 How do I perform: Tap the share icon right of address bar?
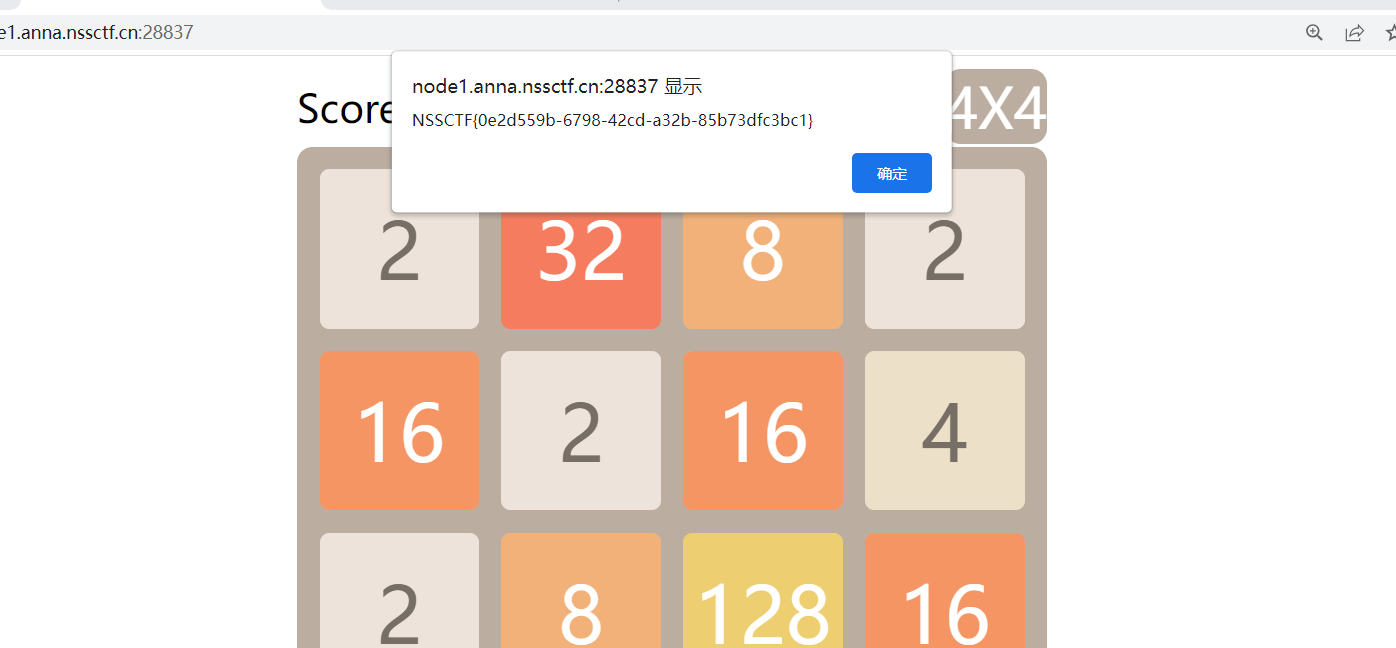[1355, 32]
